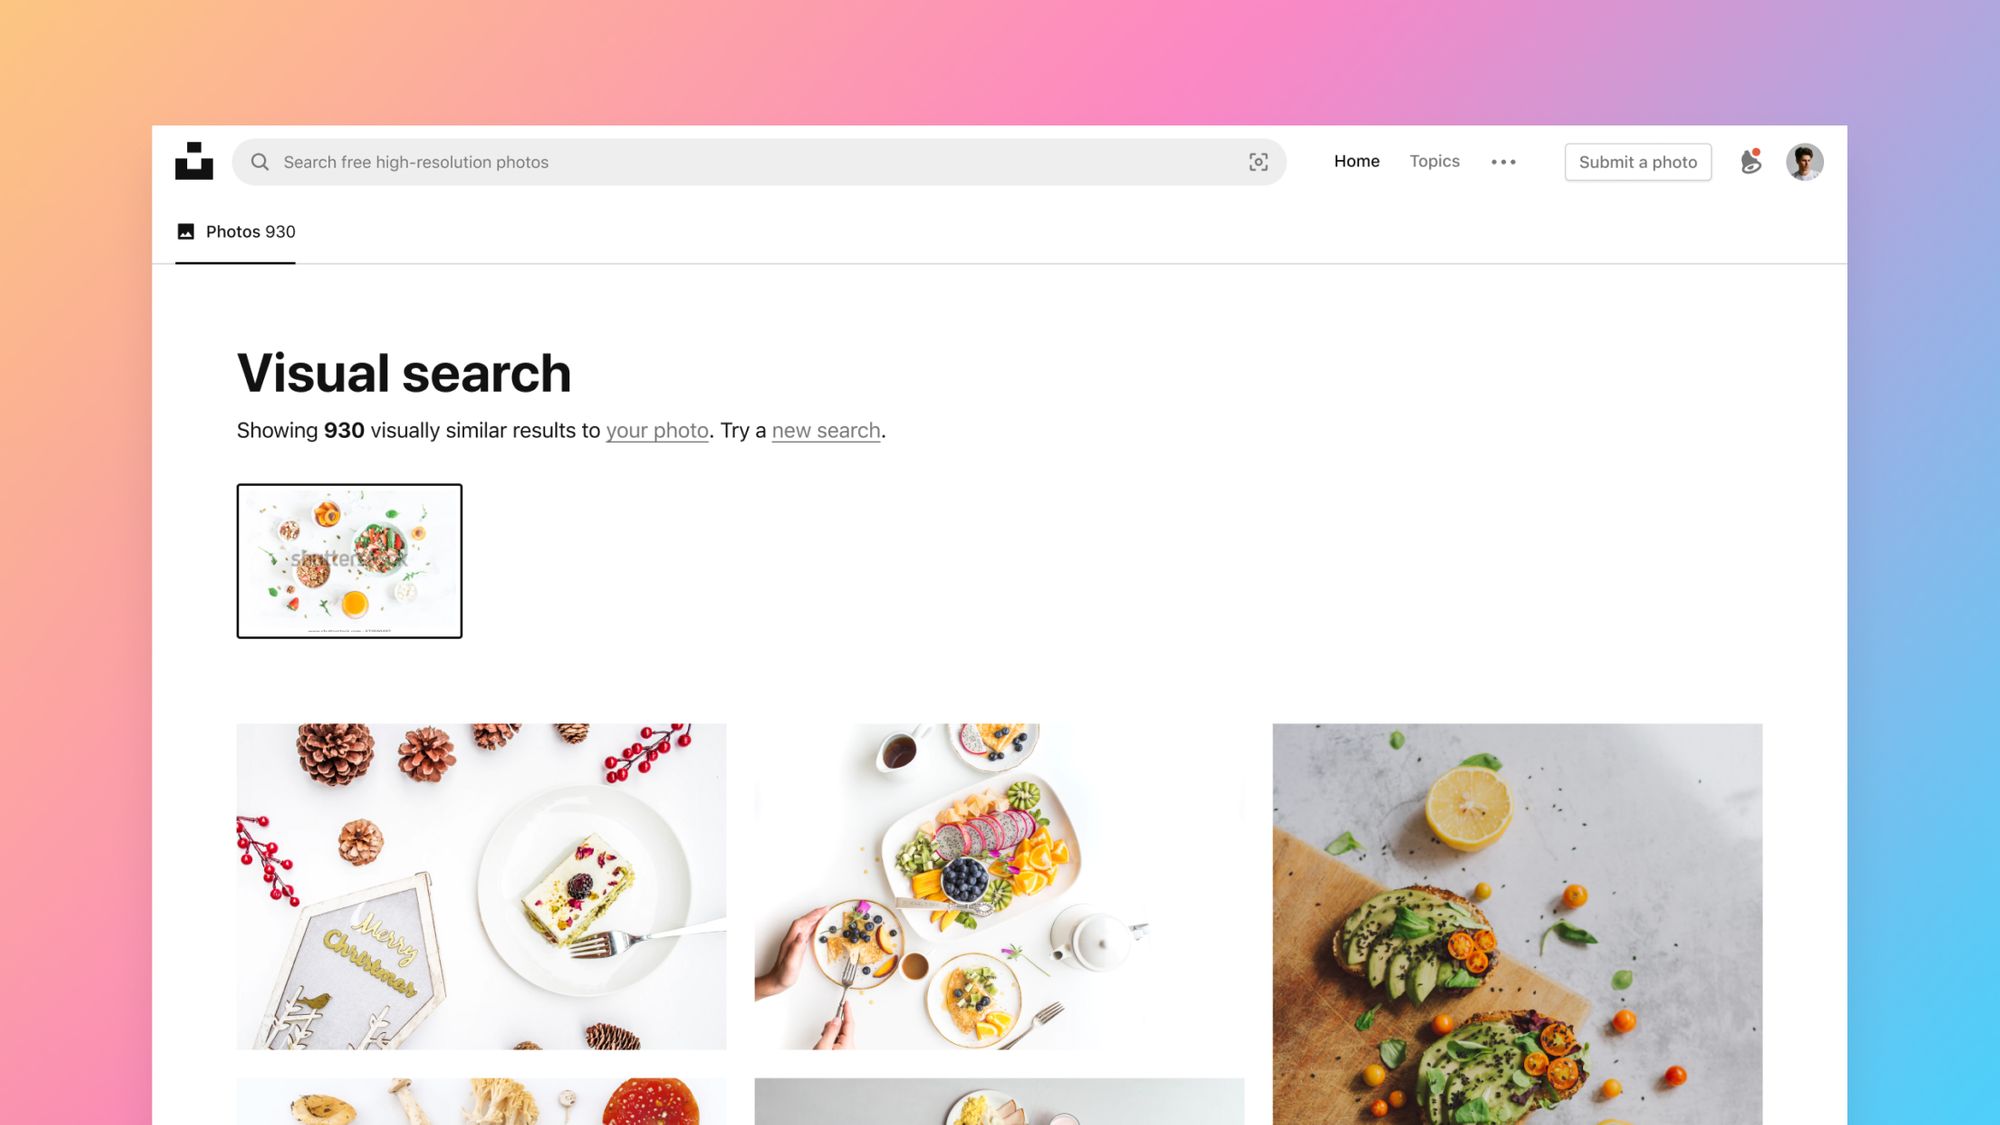Select the Photos 930 tab
Screen dimensions: 2000x1125
236,232
